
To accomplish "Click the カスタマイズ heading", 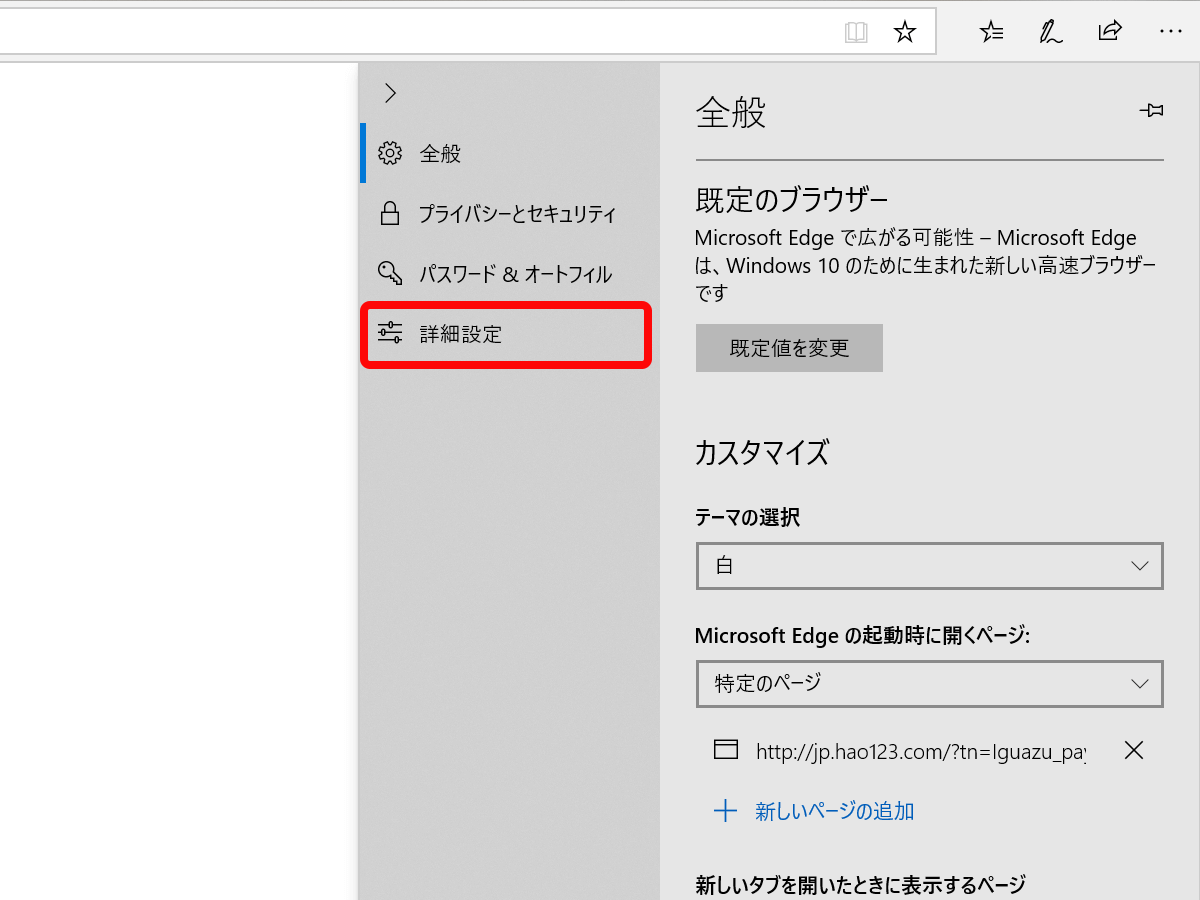I will (761, 453).
